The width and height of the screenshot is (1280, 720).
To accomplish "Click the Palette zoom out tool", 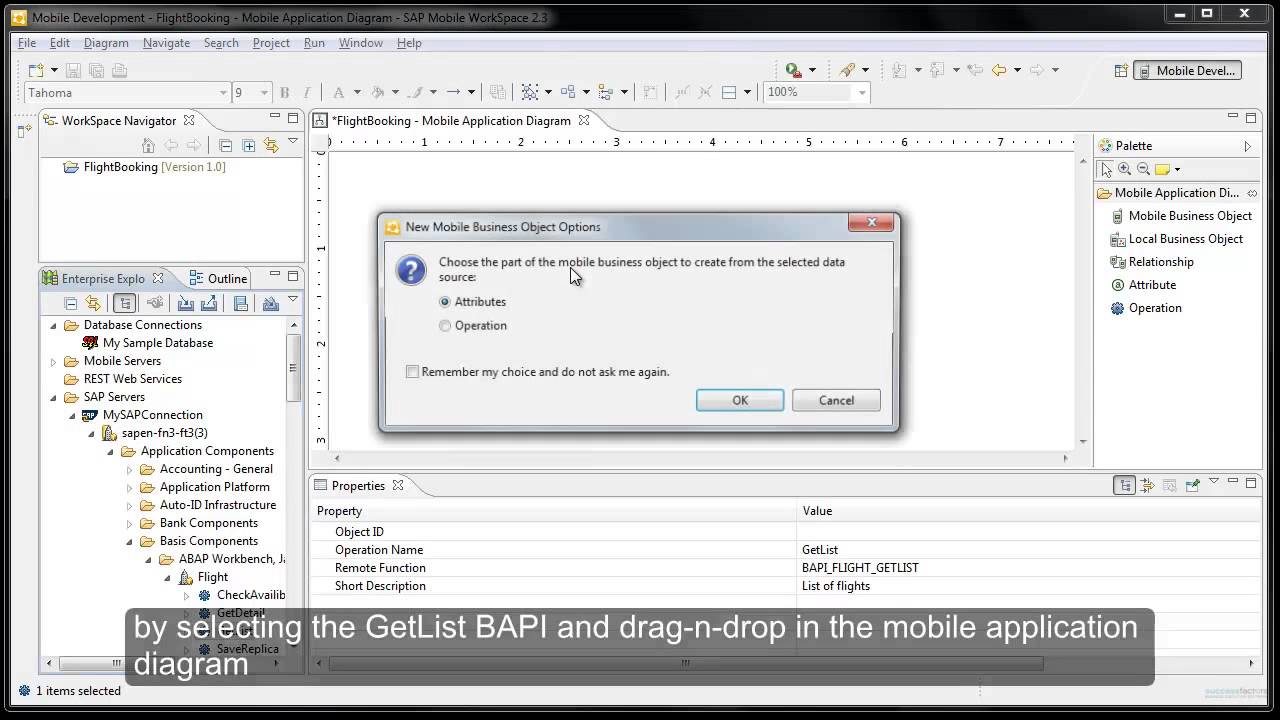I will pos(1143,169).
